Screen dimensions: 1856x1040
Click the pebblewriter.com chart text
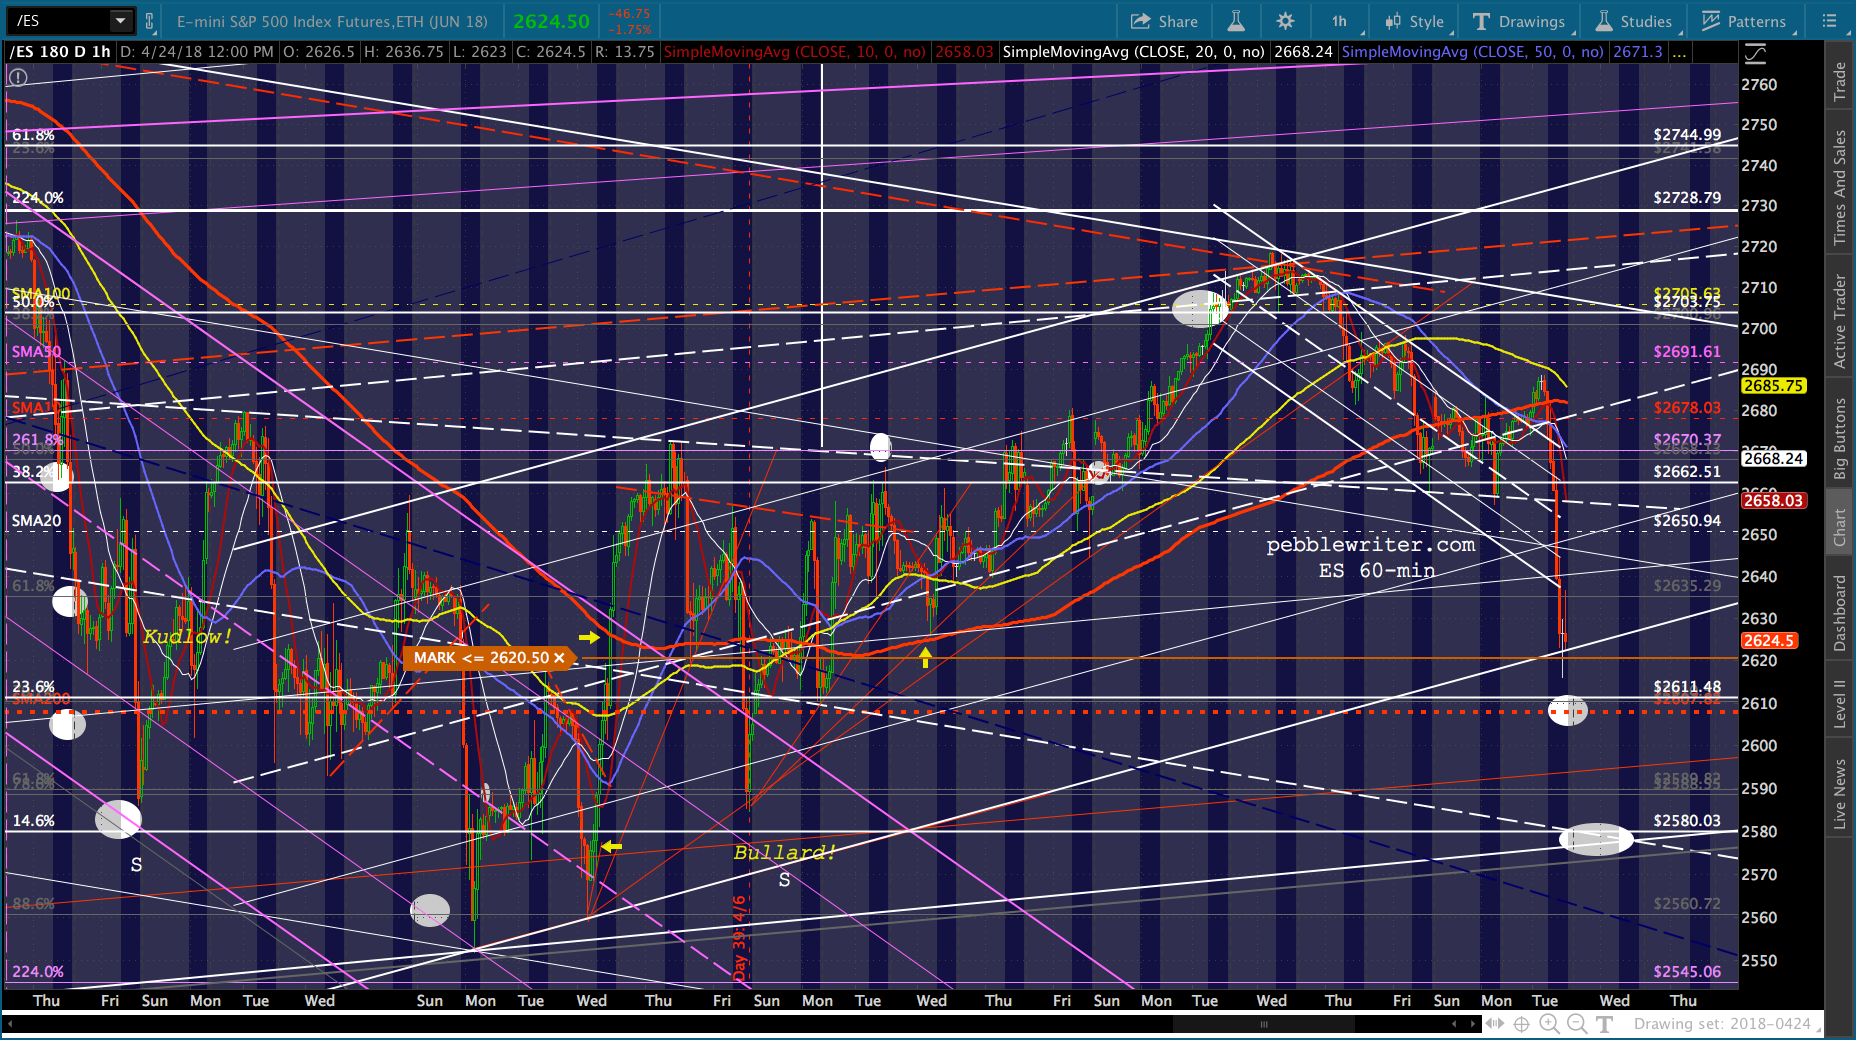[x=1371, y=545]
